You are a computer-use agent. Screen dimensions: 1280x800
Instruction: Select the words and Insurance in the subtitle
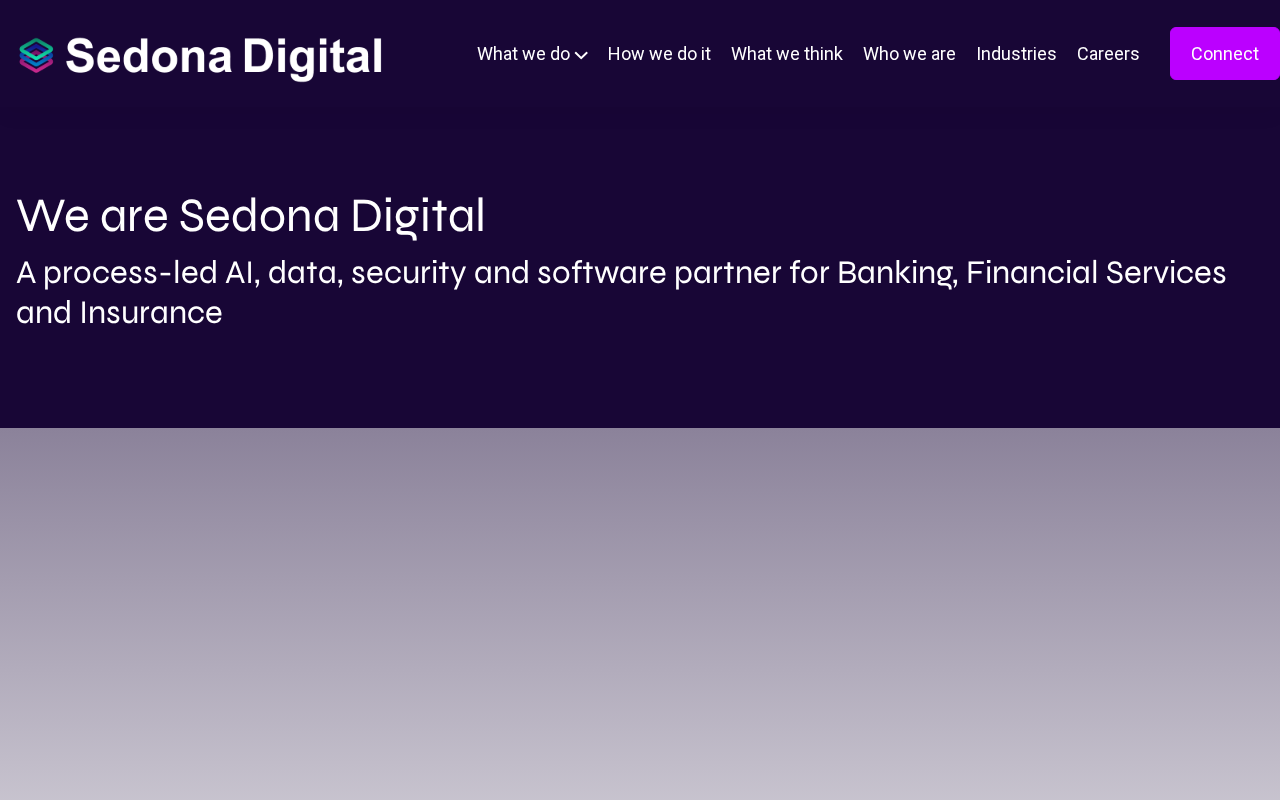point(119,313)
